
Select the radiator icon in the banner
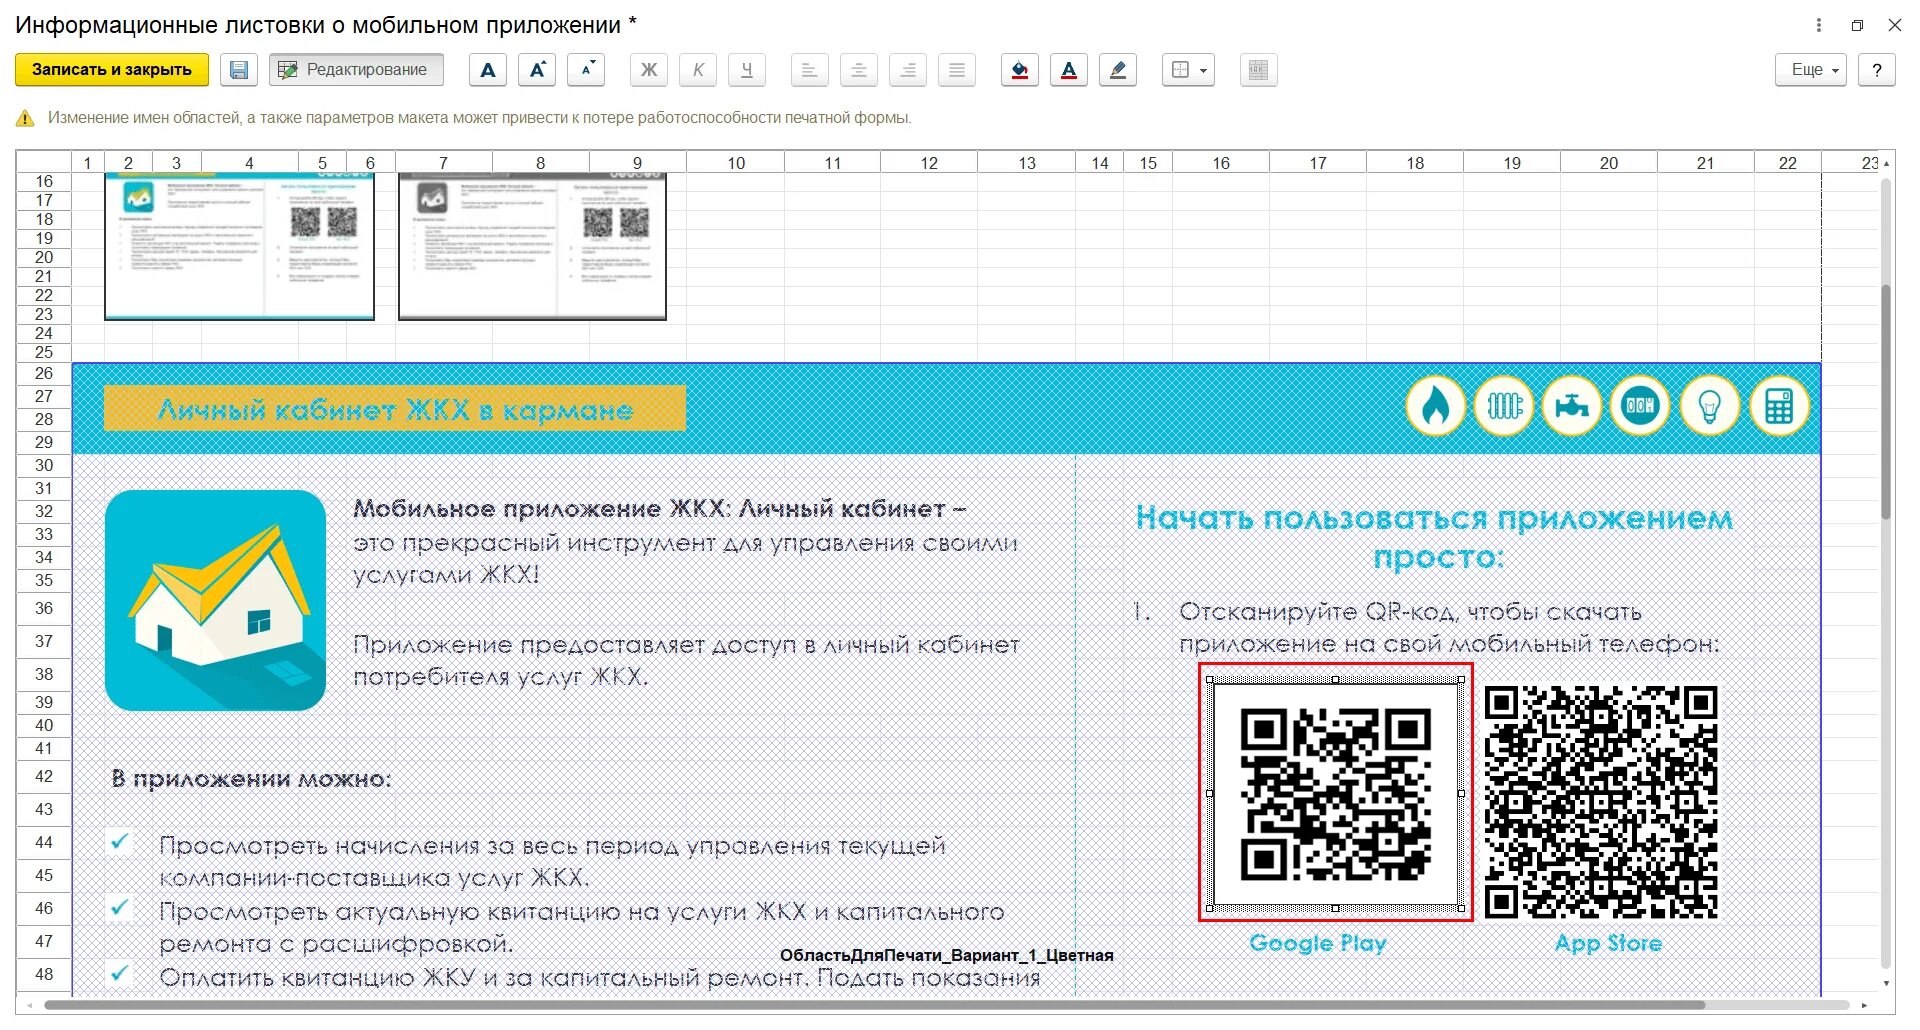click(x=1504, y=406)
